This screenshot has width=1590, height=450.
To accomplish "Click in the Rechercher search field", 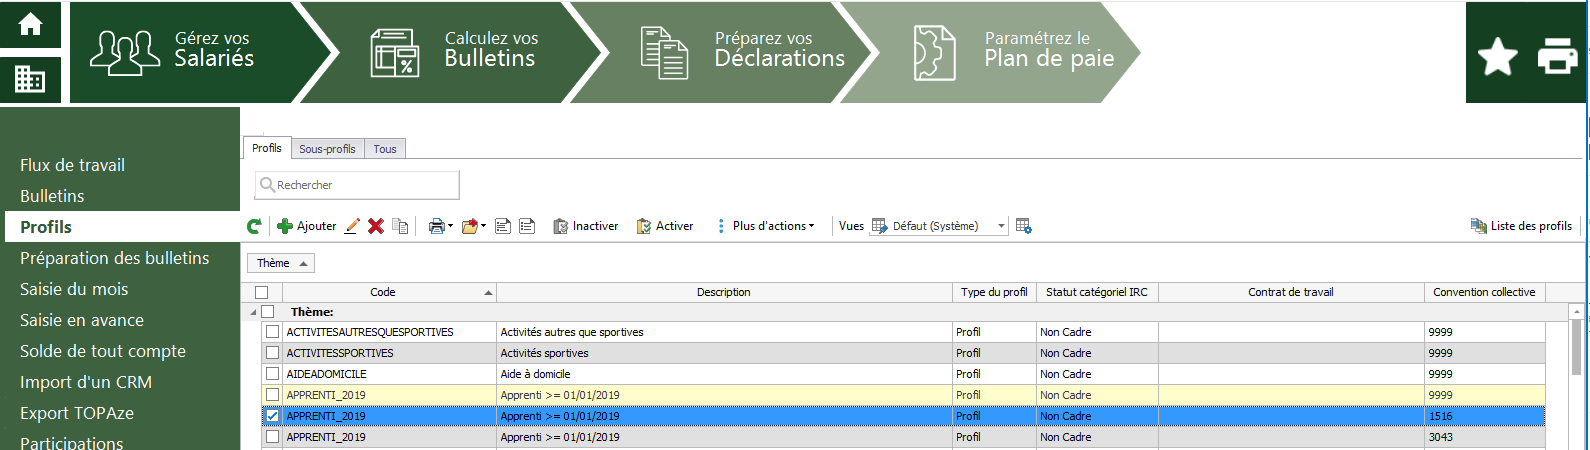I will pyautogui.click(x=357, y=185).
